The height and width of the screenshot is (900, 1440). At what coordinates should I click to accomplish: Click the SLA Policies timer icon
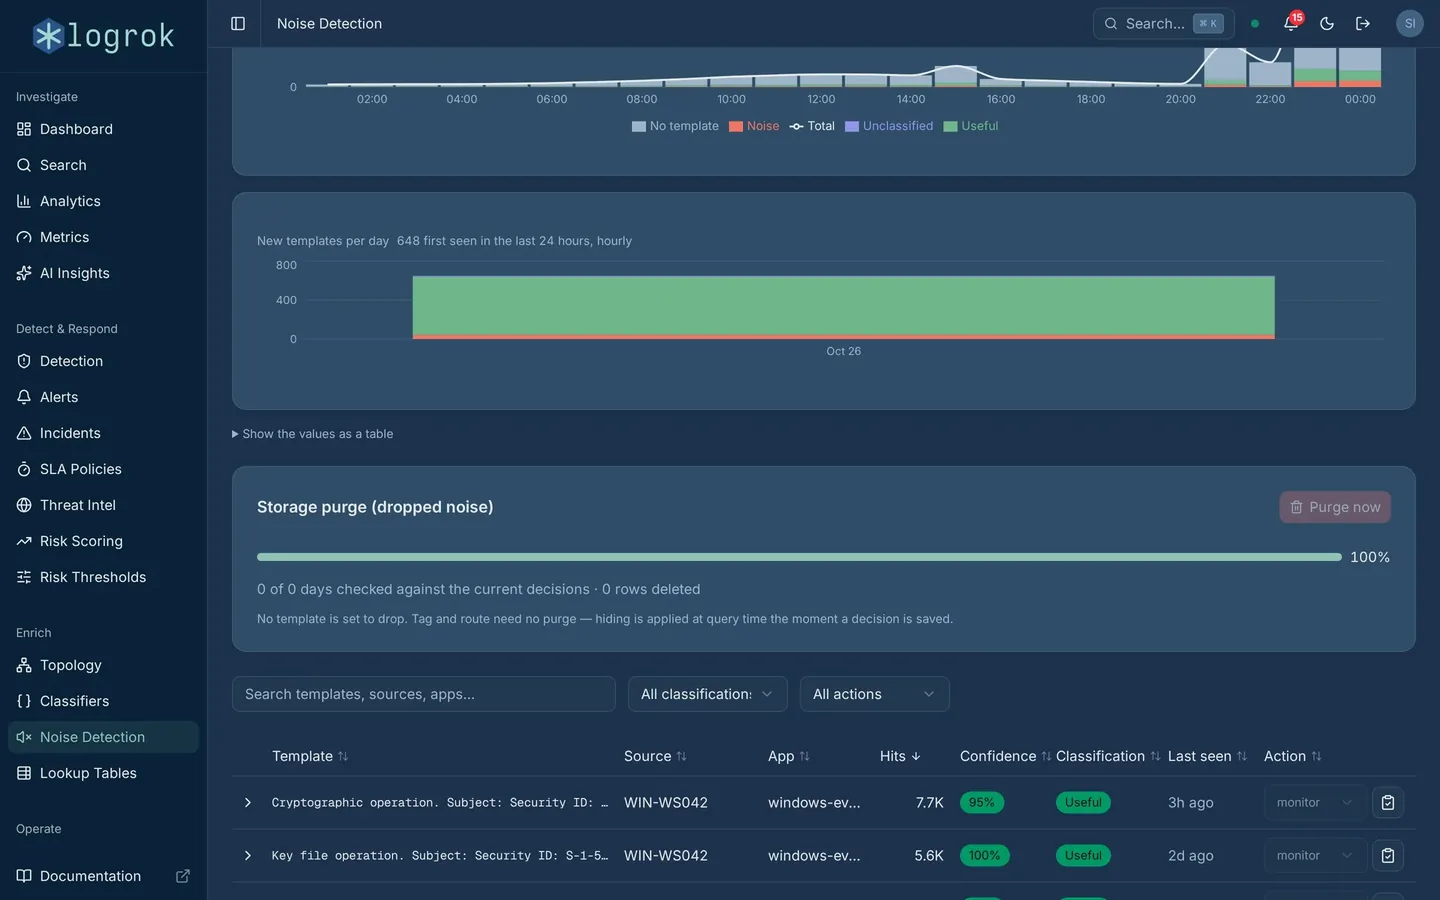[x=24, y=469]
